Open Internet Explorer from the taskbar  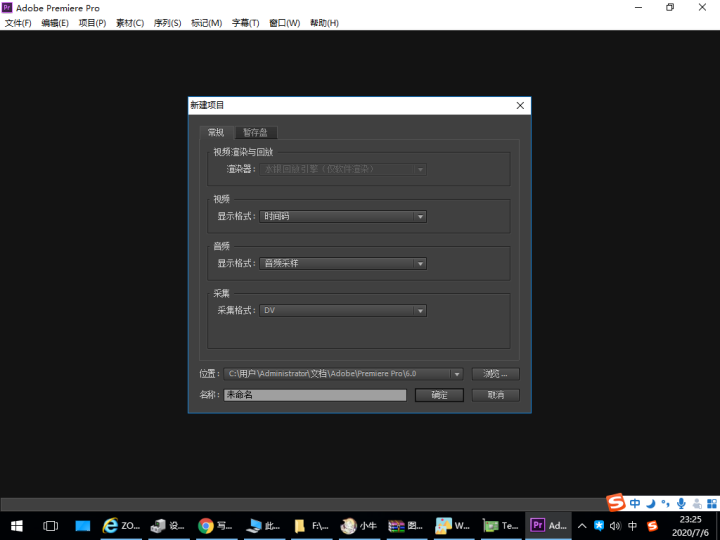(x=122, y=526)
